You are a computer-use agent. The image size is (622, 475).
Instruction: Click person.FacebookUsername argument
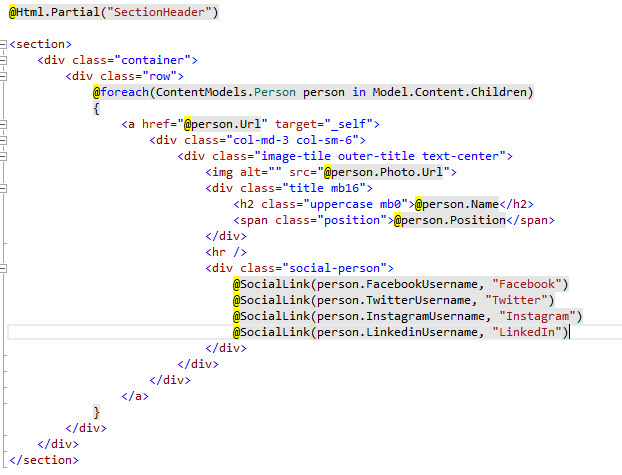[x=397, y=285]
